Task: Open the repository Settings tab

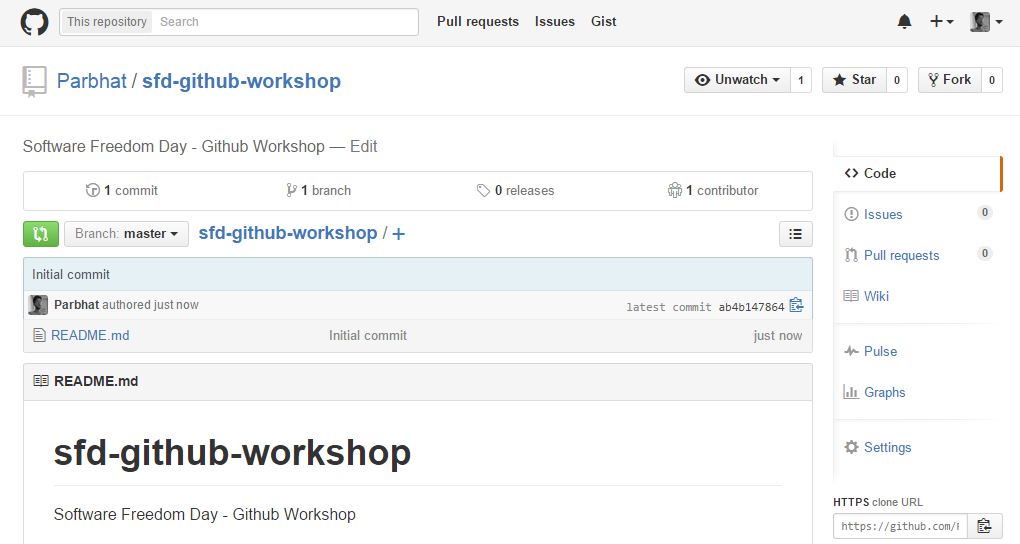Action: pos(917,447)
